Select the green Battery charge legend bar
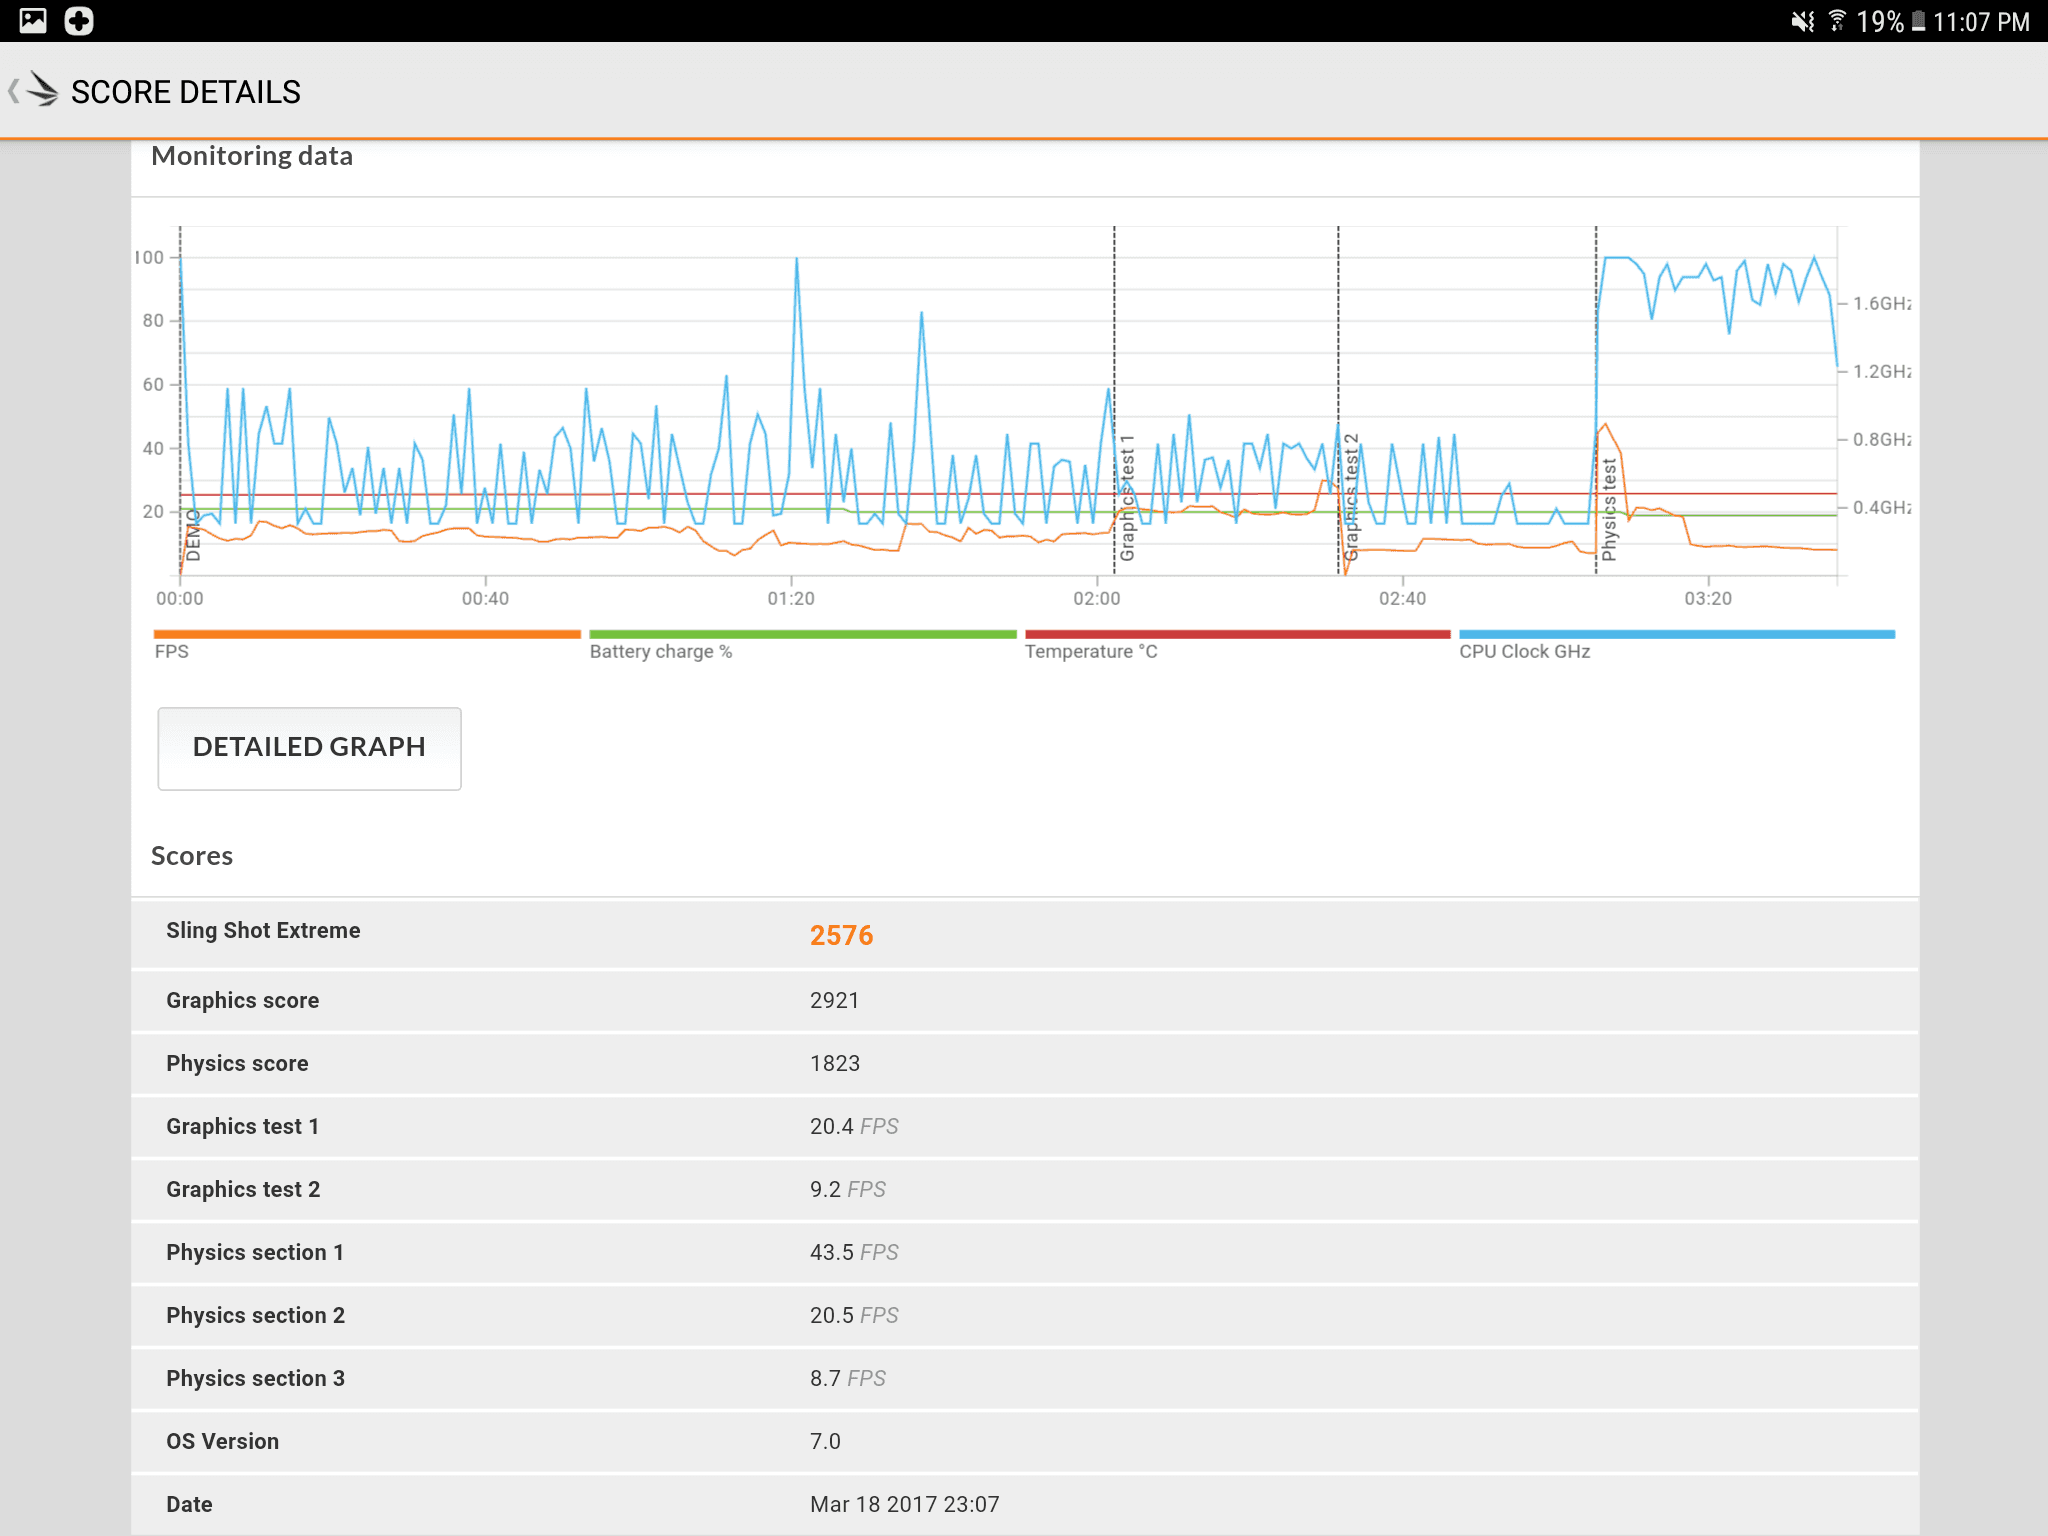 803,634
